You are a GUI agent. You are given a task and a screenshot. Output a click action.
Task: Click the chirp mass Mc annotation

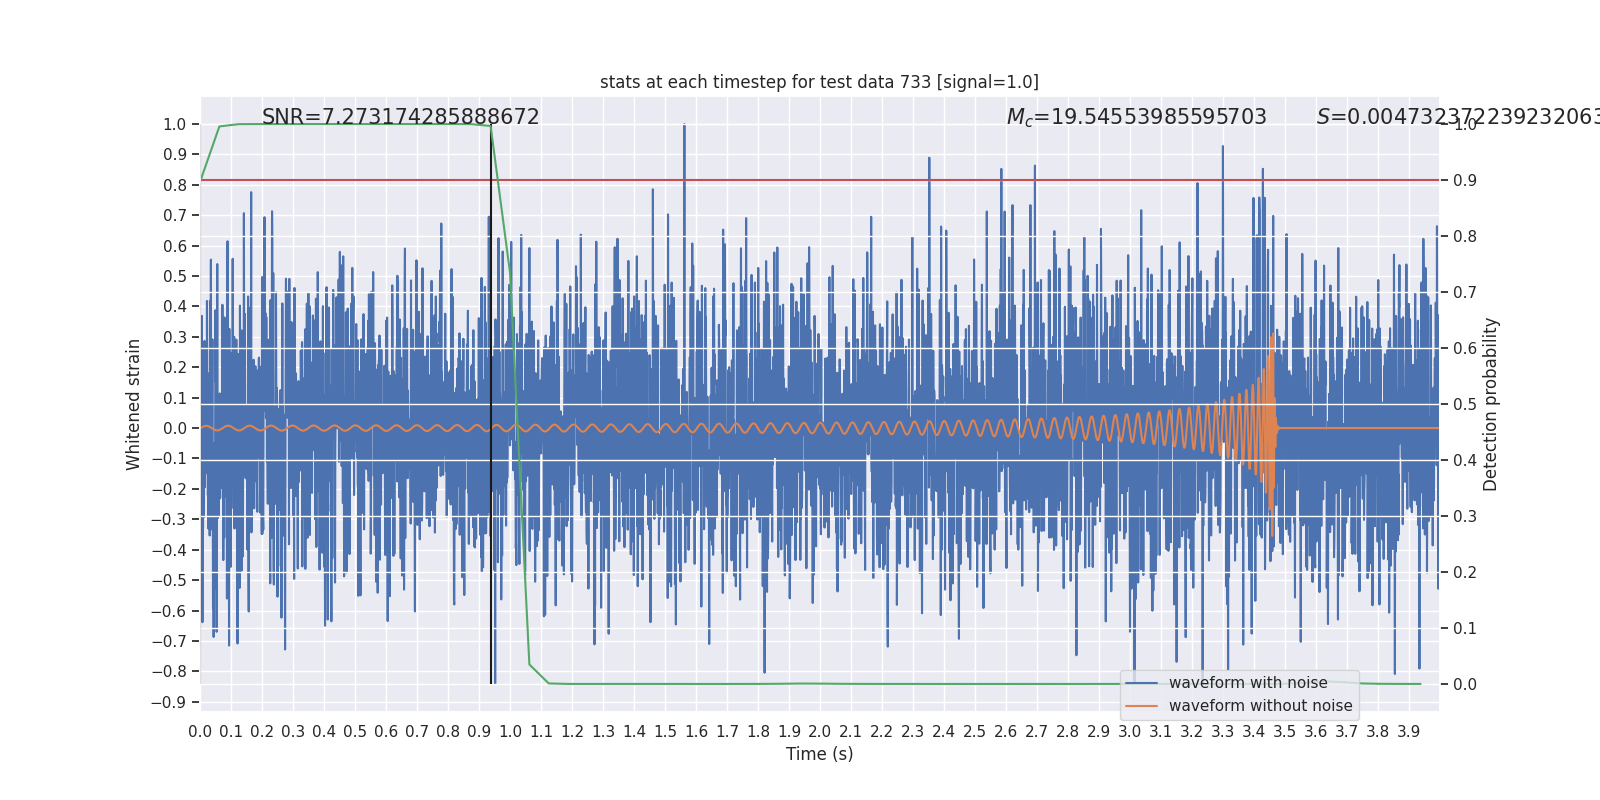click(x=1136, y=117)
